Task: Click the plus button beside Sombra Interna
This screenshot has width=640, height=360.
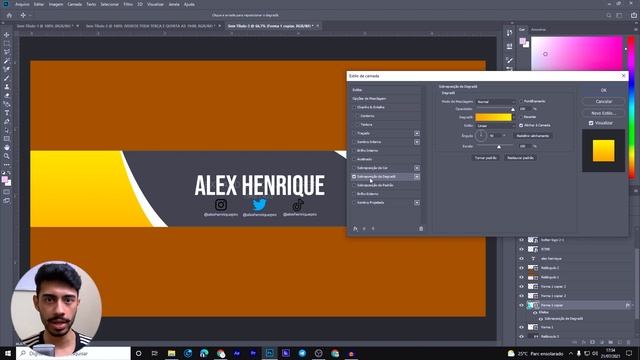Action: [417, 142]
